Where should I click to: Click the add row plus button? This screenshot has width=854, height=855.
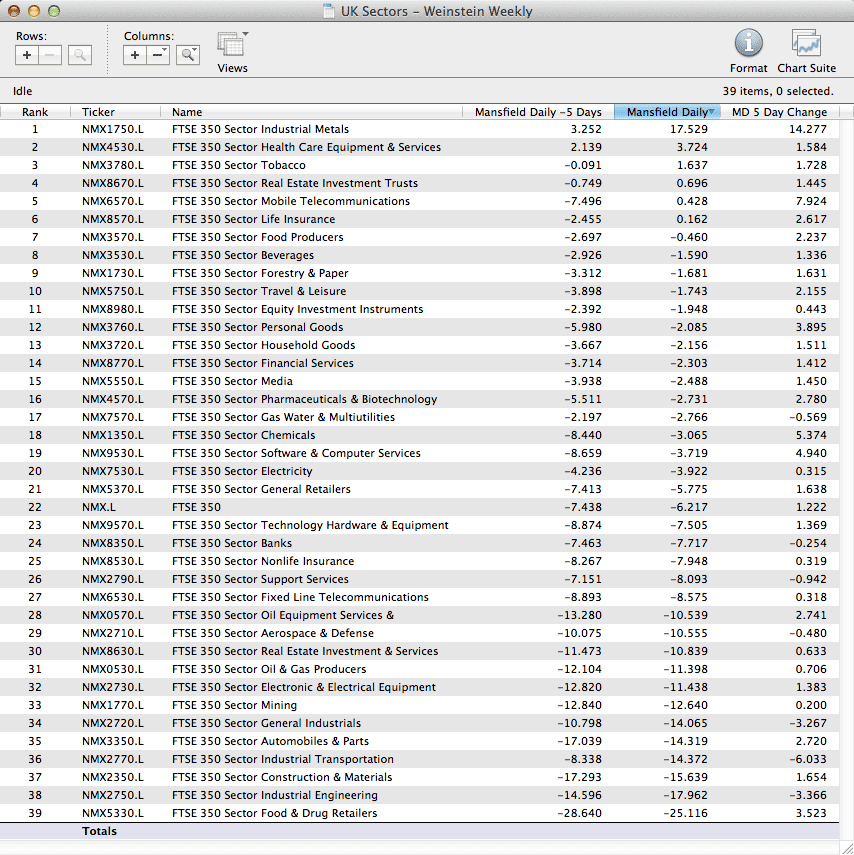[27, 55]
